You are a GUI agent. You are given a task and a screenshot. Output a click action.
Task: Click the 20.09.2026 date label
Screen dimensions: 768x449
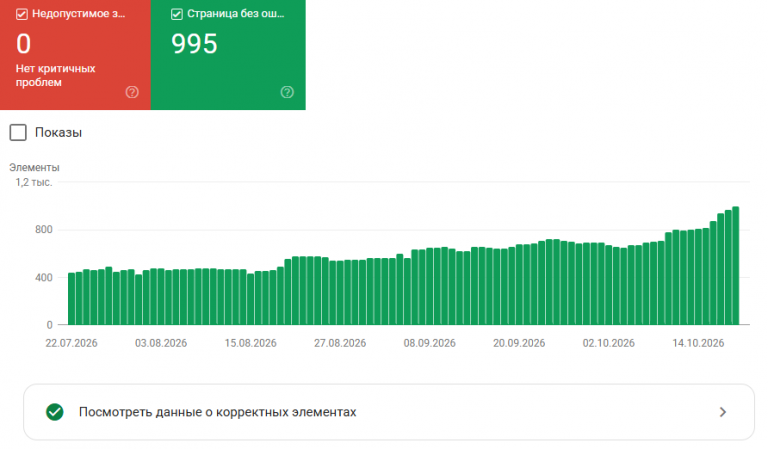[x=519, y=343]
